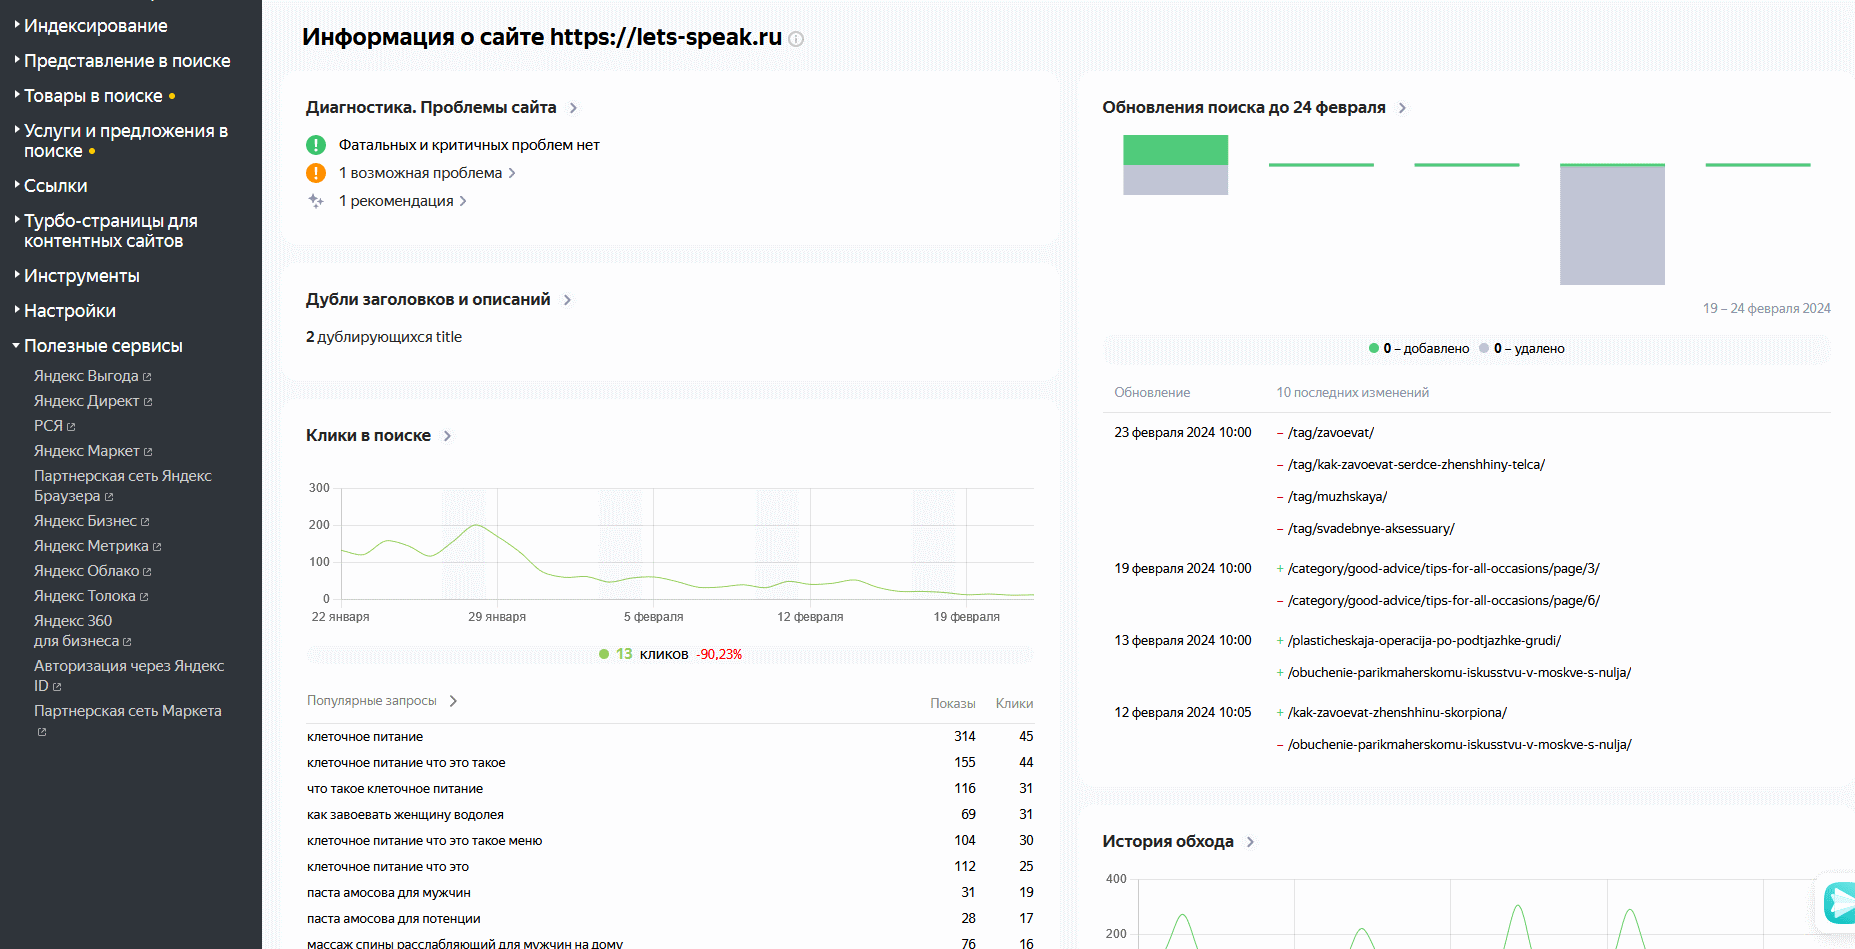The image size is (1855, 949).
Task: Toggle green 'кликов' legend dot
Action: click(x=604, y=654)
